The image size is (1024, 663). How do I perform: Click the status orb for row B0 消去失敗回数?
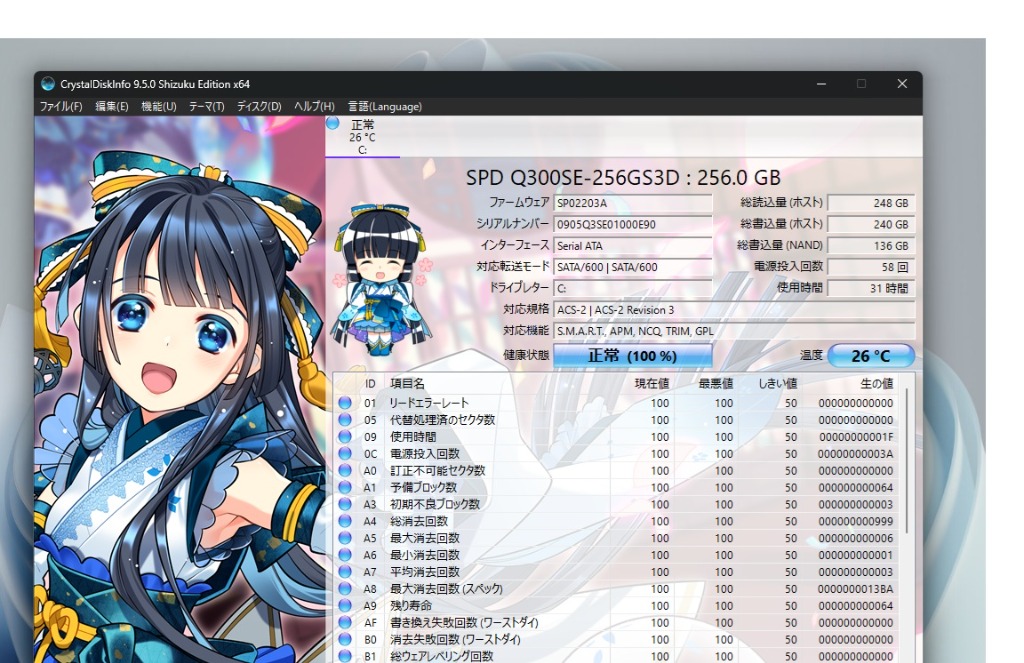click(345, 639)
